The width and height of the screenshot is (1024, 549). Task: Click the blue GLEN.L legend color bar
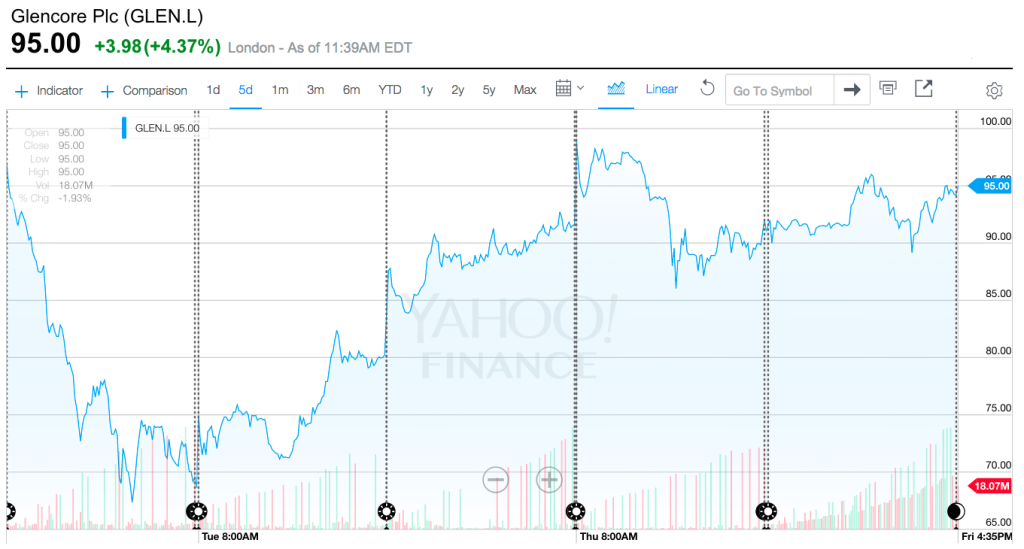pos(125,128)
